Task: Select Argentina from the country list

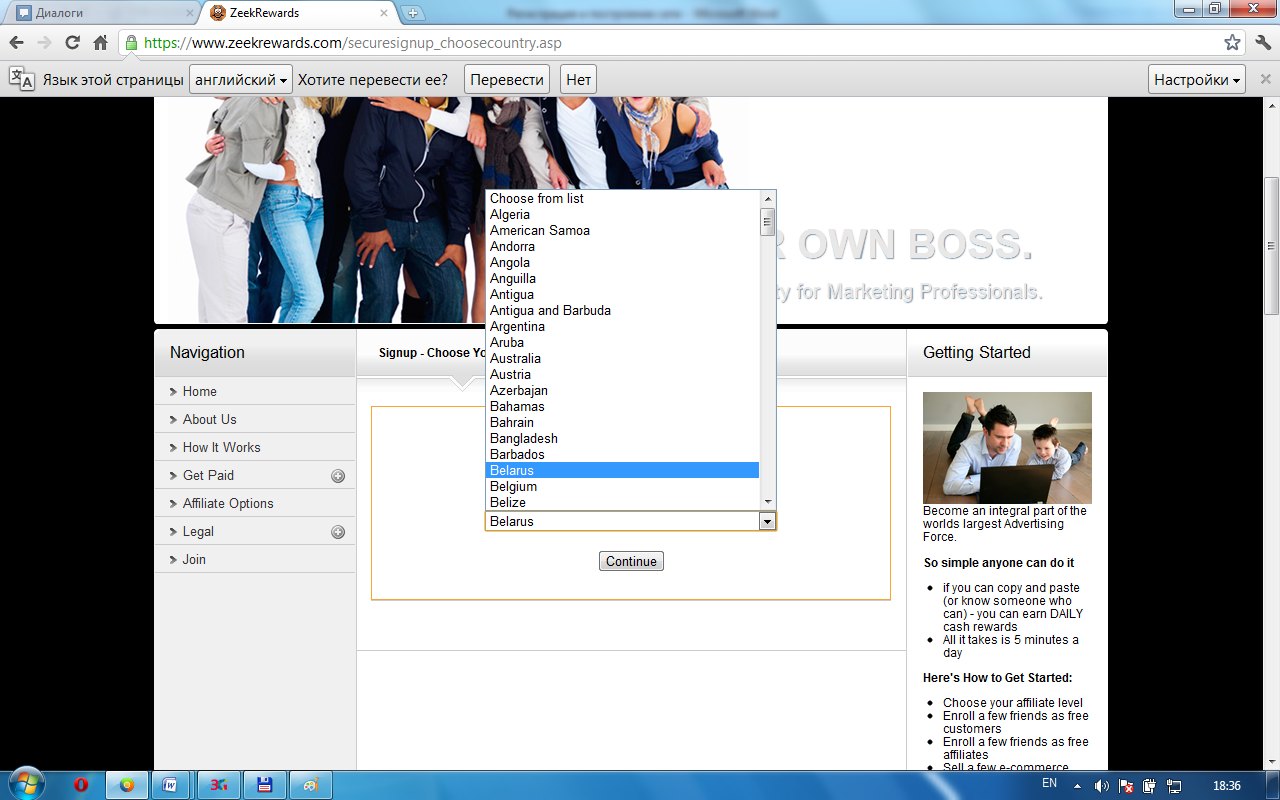Action: point(622,326)
